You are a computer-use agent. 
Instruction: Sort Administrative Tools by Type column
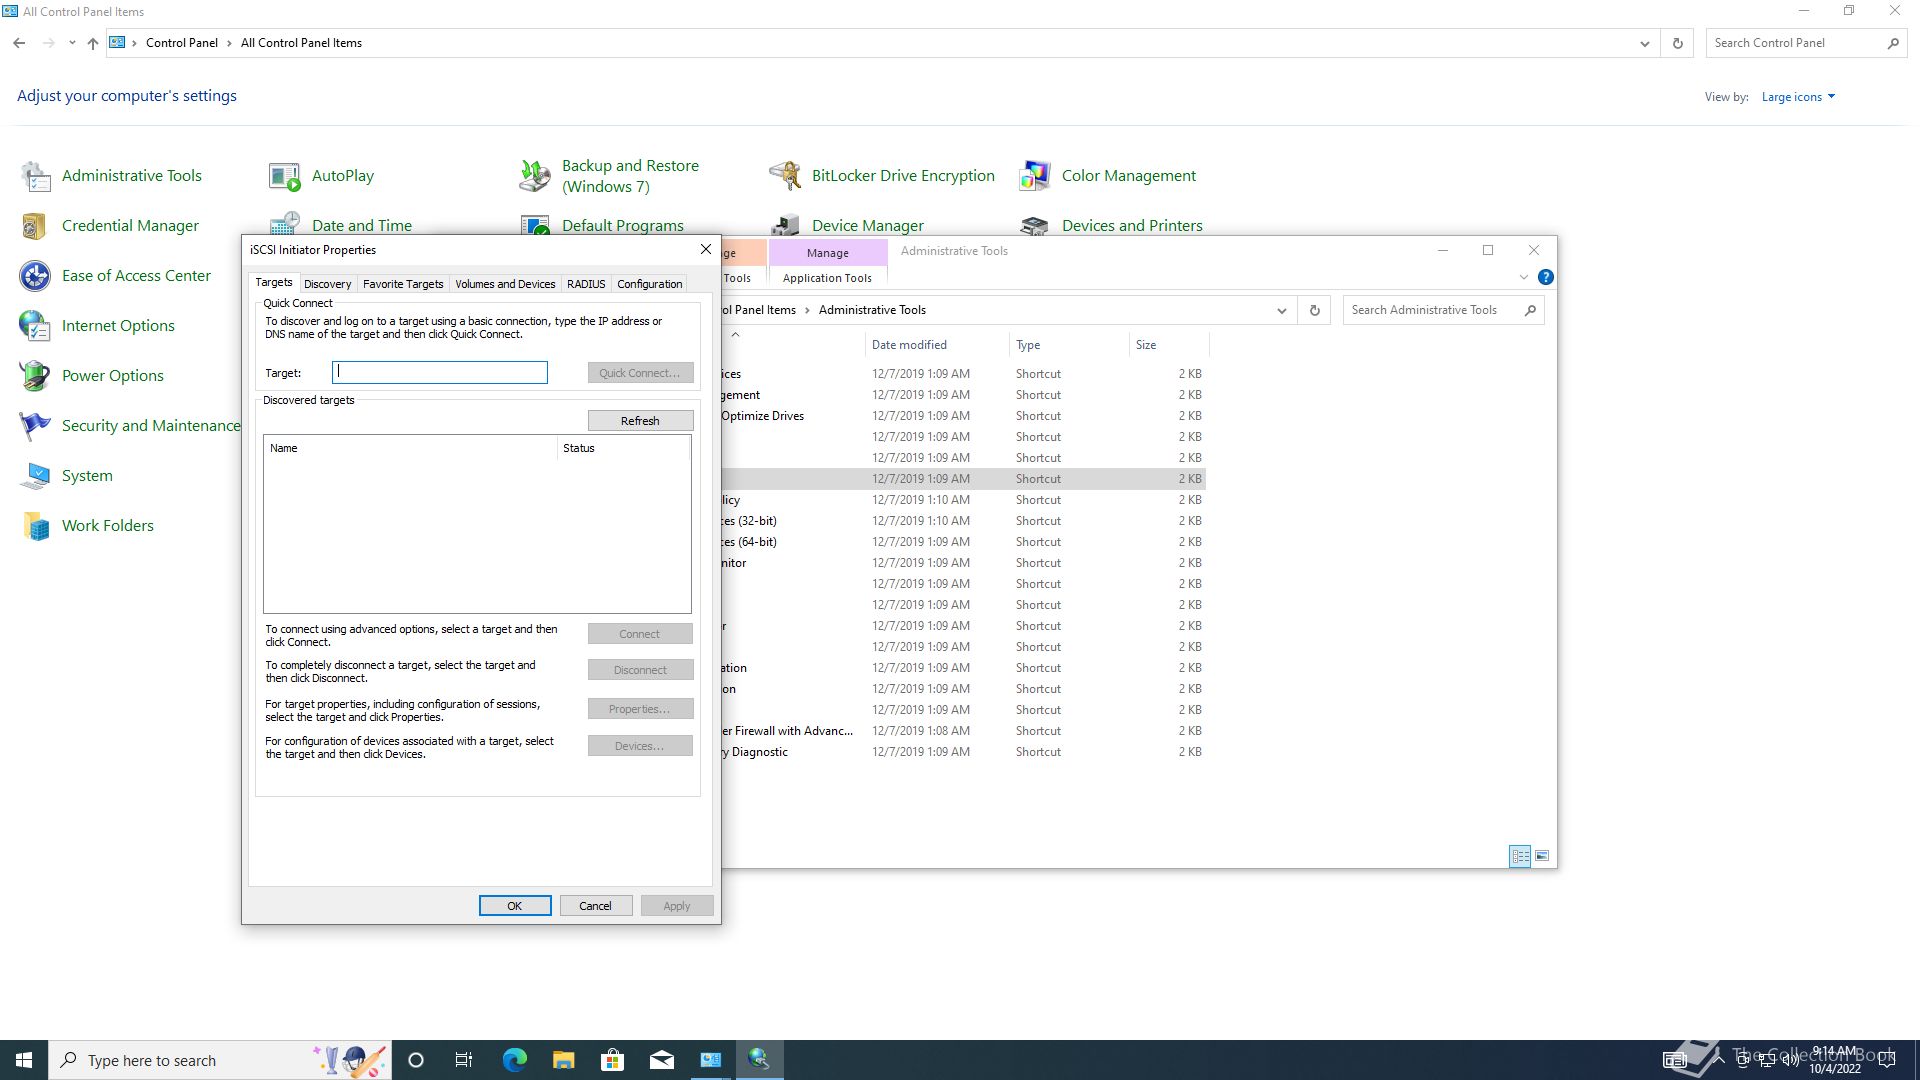click(1069, 345)
